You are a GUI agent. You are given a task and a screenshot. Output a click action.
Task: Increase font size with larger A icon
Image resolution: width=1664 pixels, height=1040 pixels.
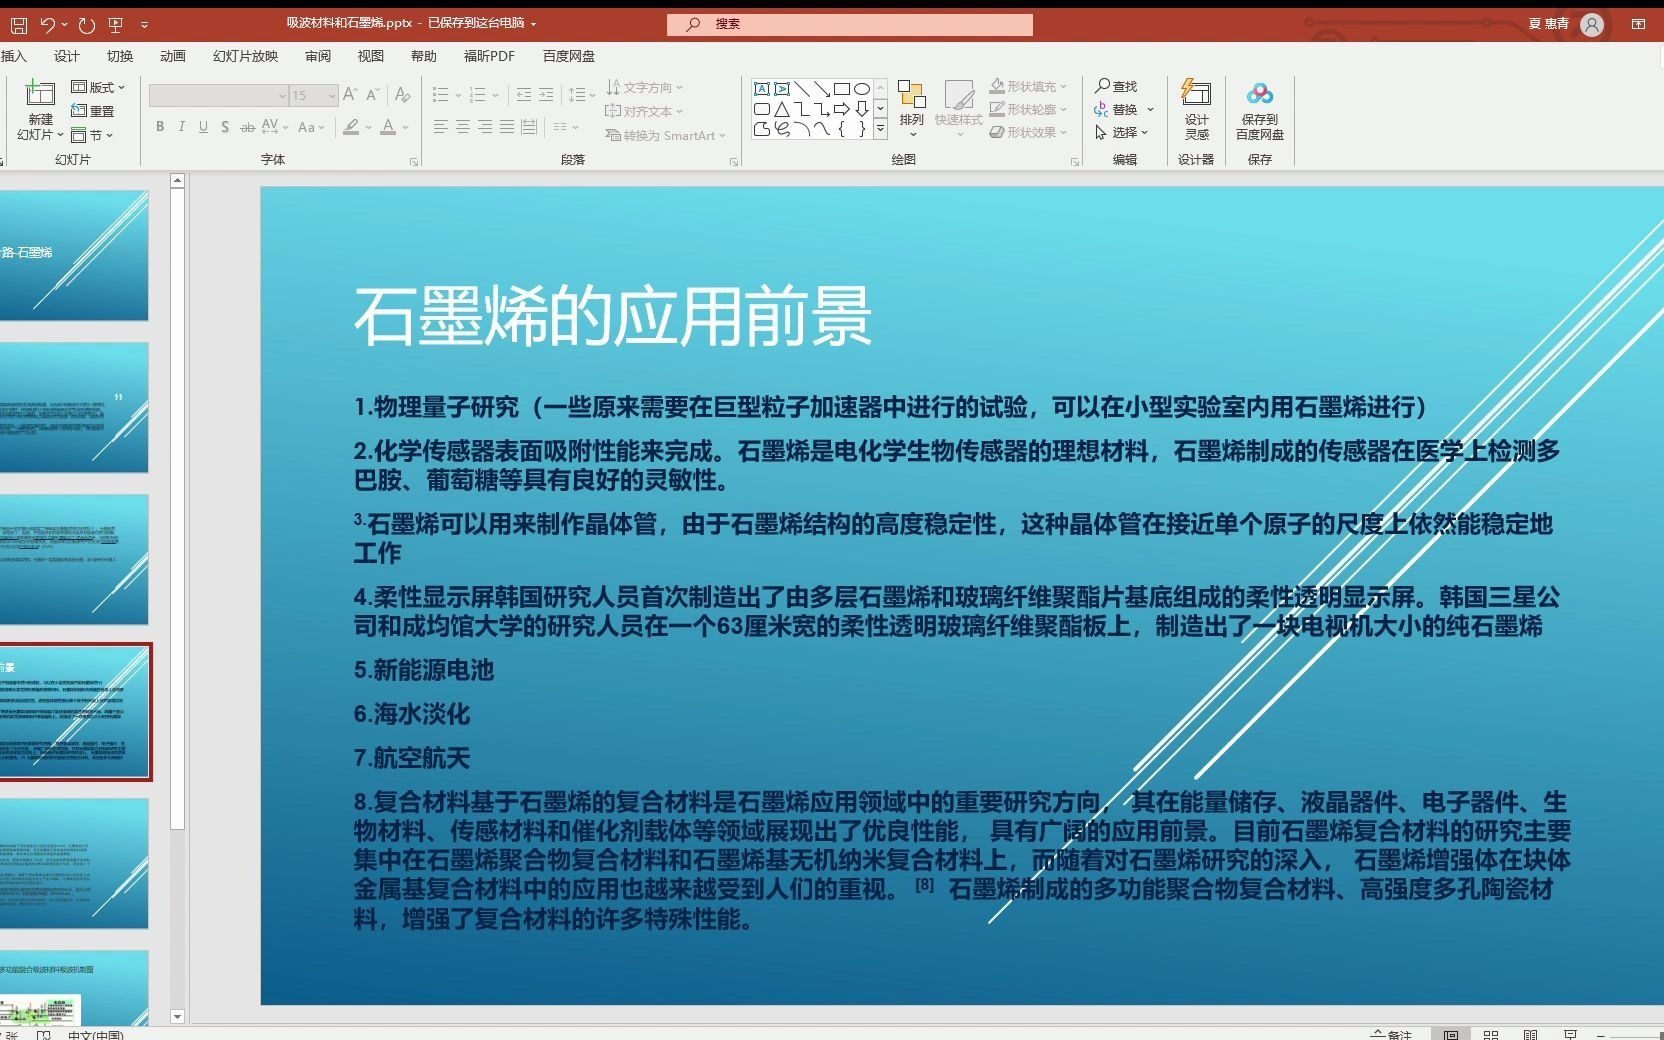click(350, 95)
